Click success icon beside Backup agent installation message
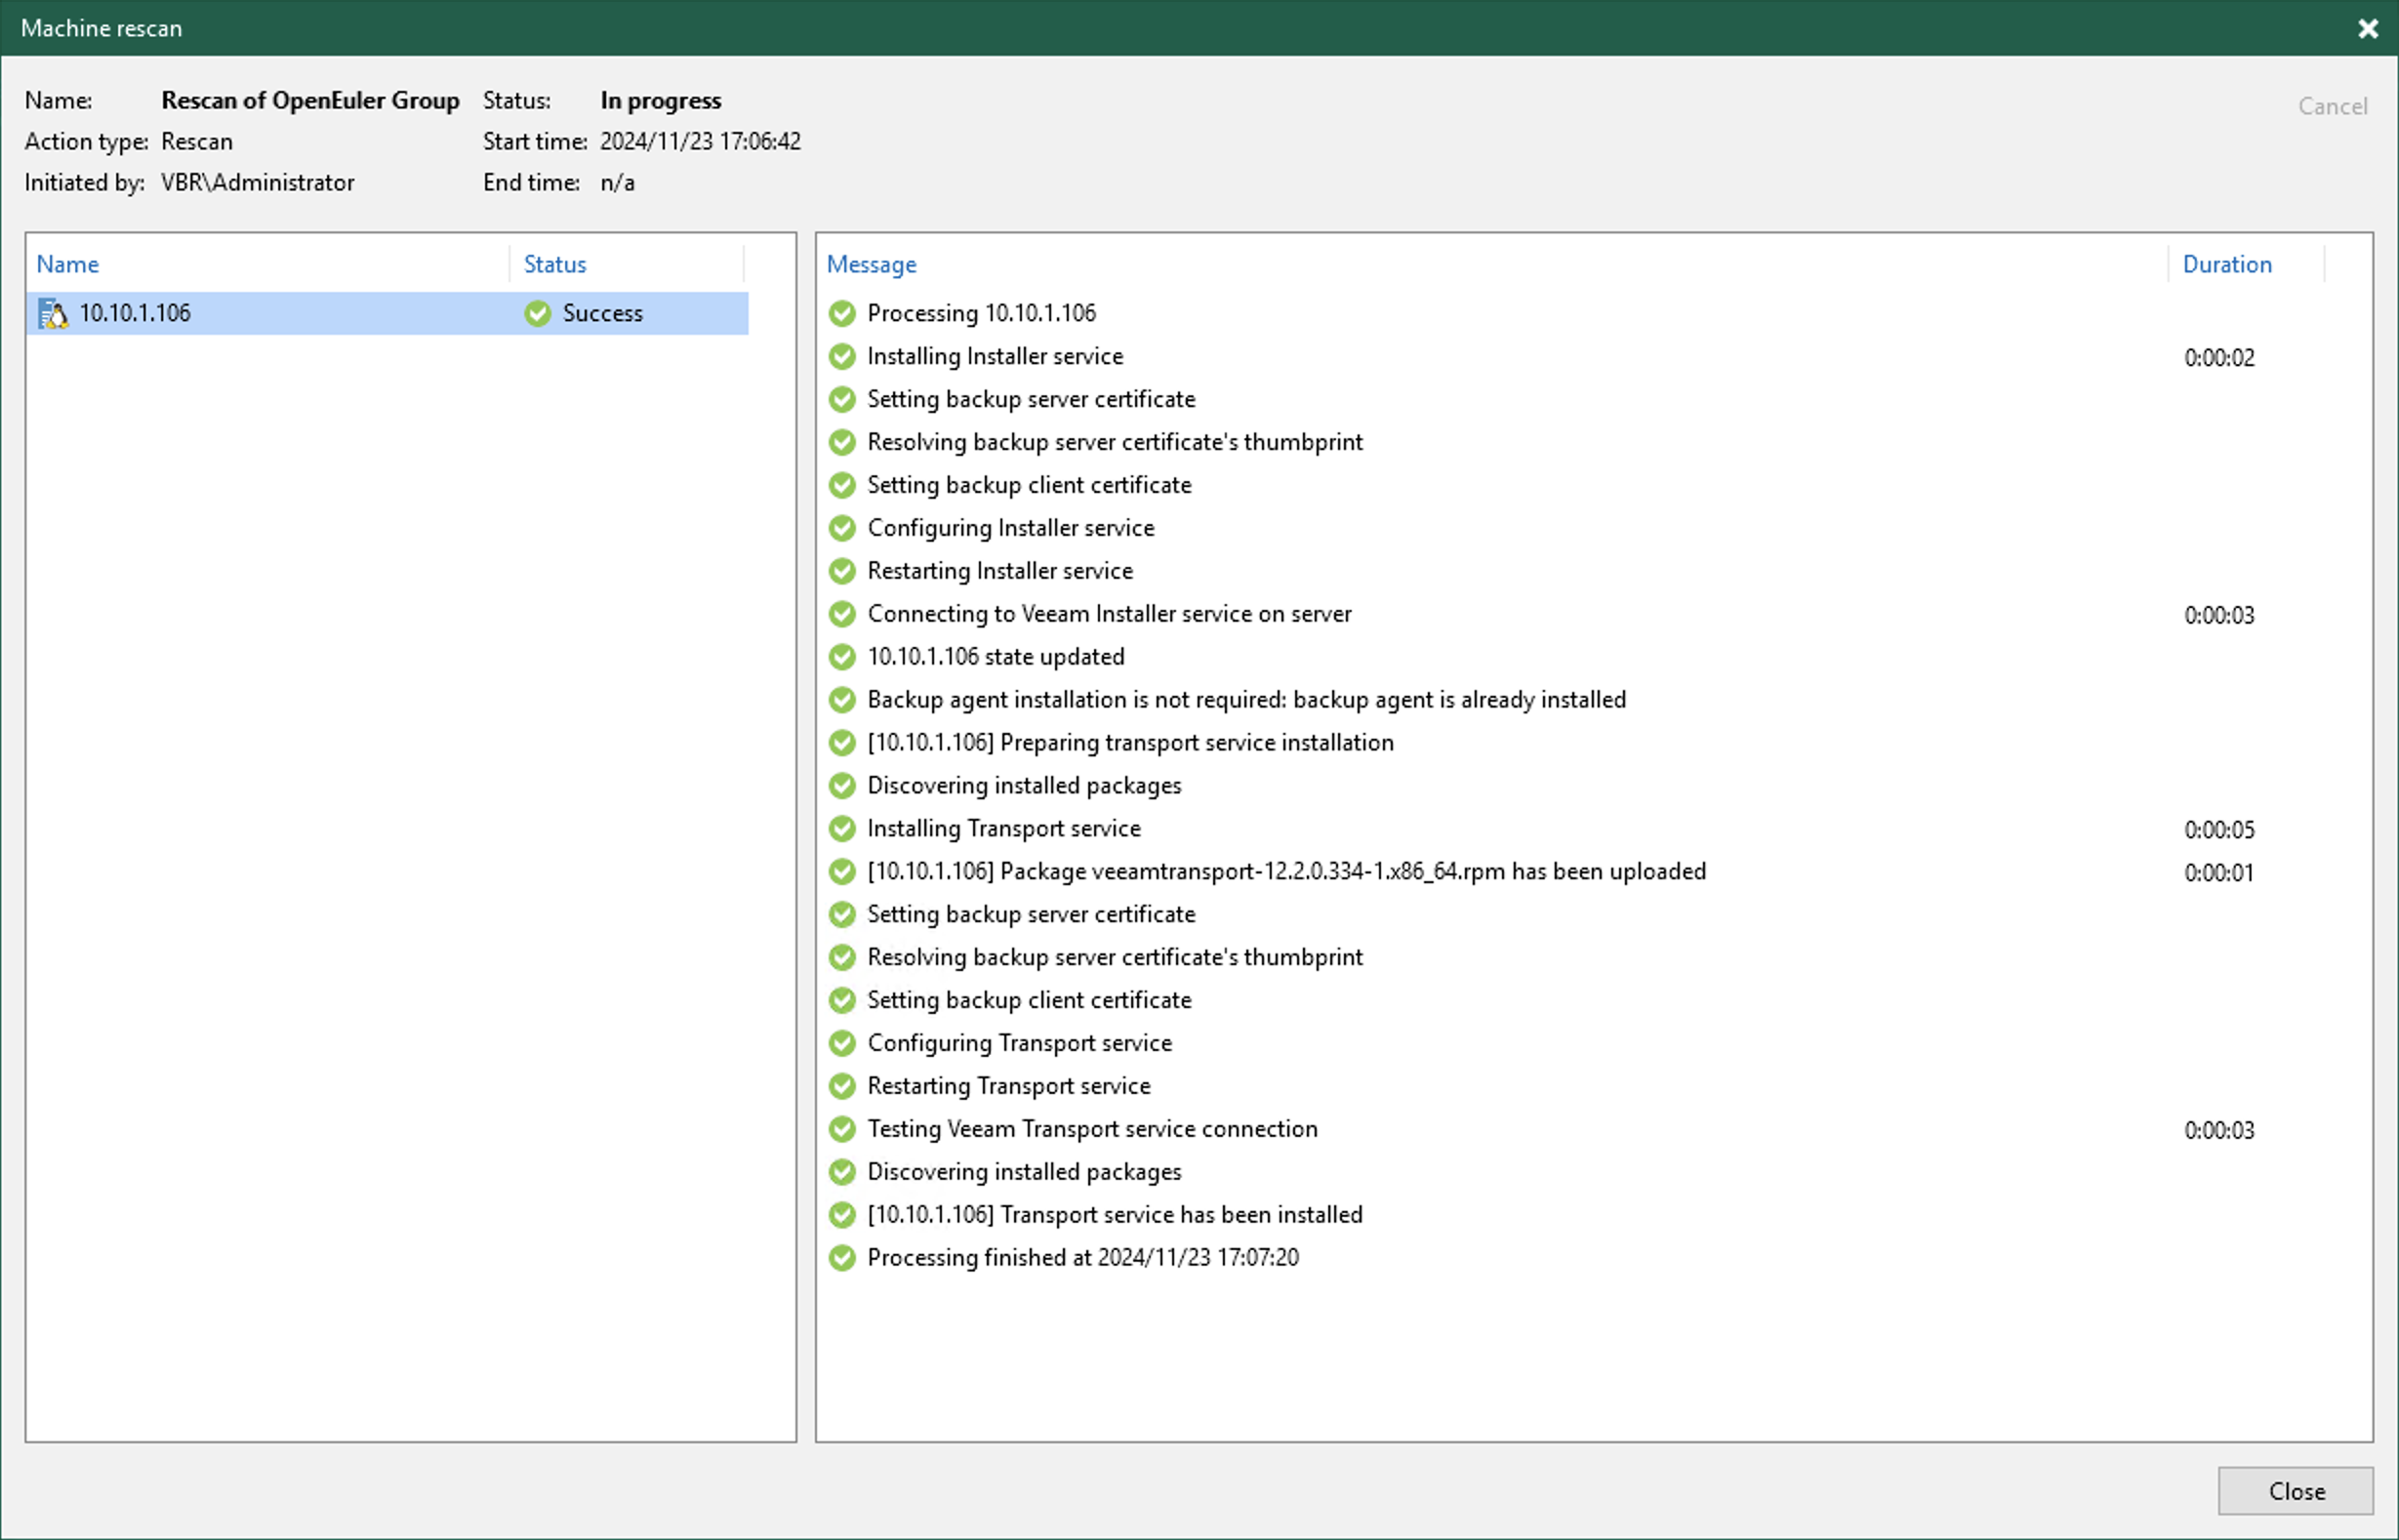This screenshot has height=1540, width=2399. 842,700
